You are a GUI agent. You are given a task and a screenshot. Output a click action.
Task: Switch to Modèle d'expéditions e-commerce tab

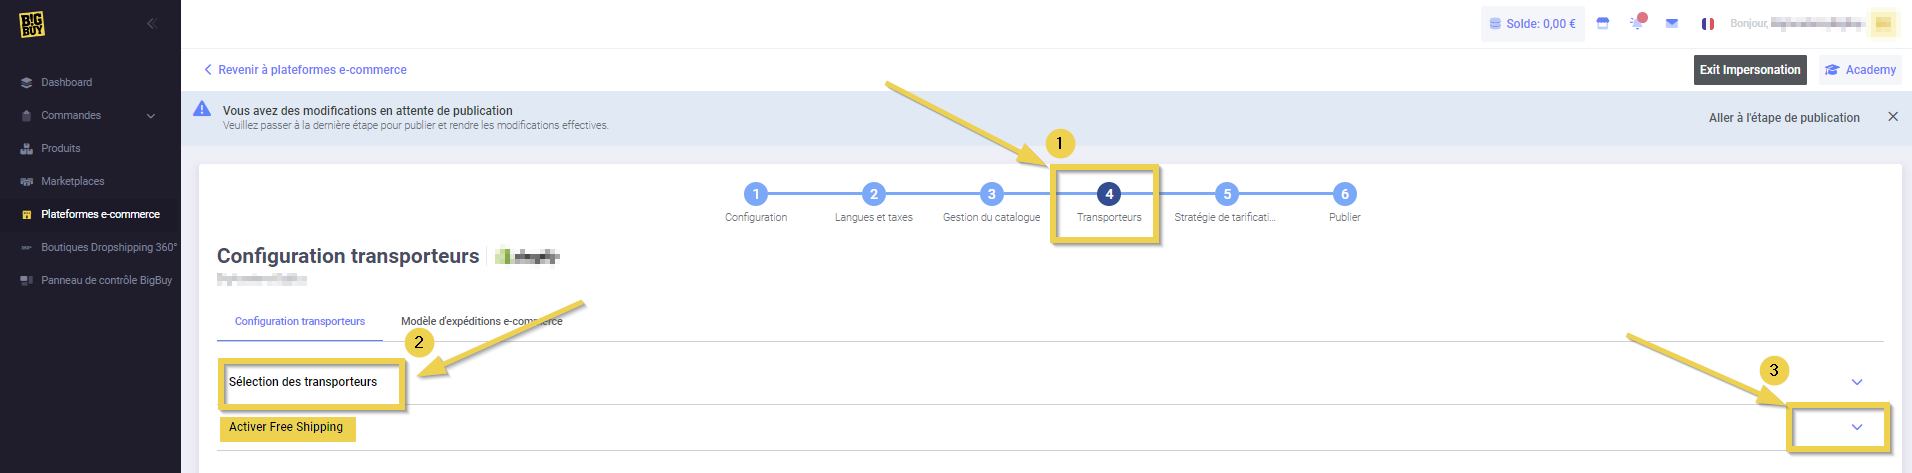coord(481,322)
